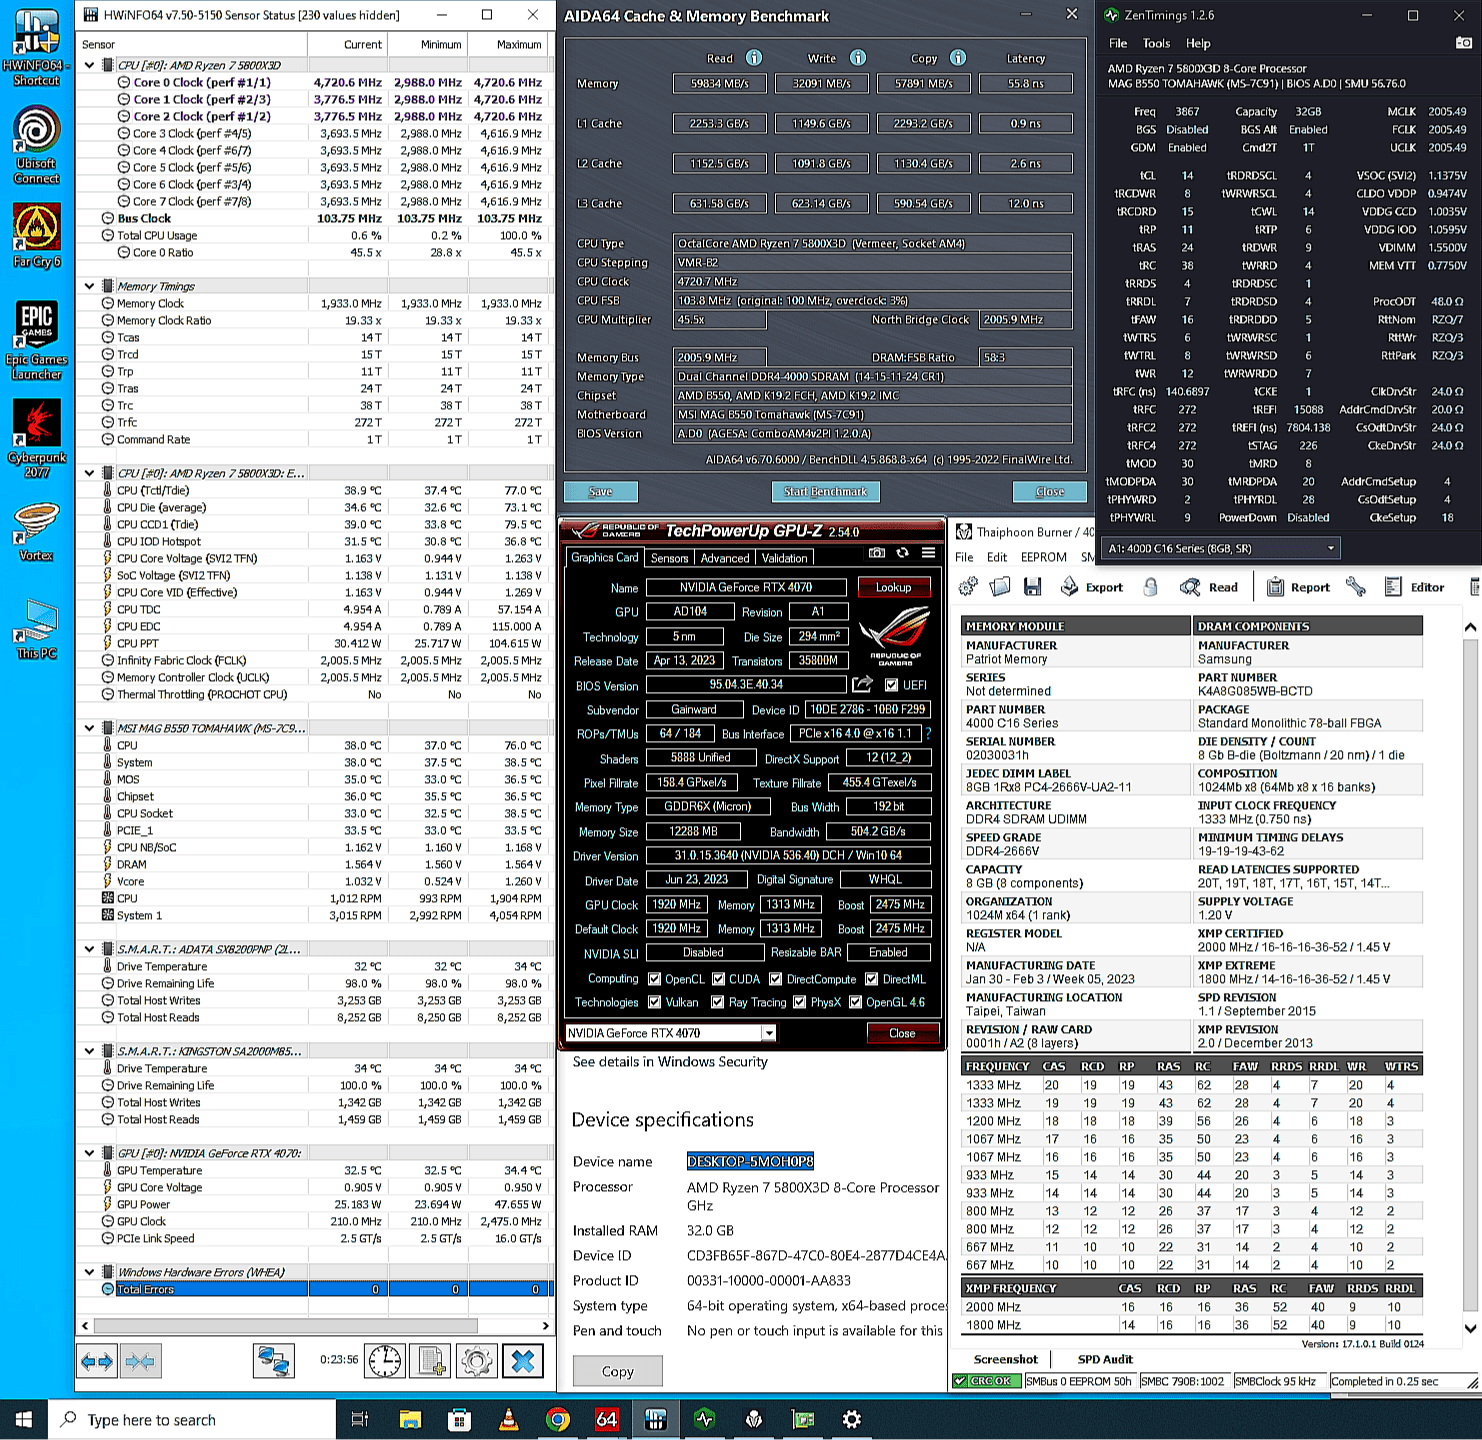This screenshot has width=1482, height=1440.
Task: Click AIDA64 Write info icon
Action: click(x=858, y=58)
